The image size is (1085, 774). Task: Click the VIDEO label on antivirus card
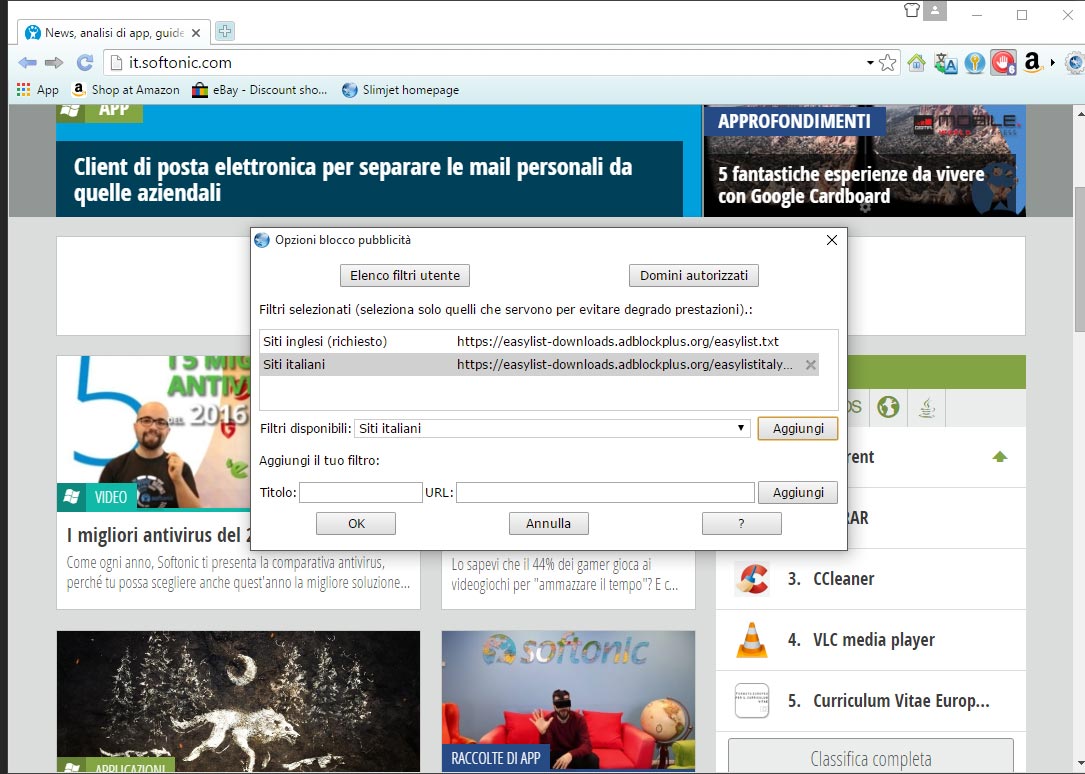point(110,497)
